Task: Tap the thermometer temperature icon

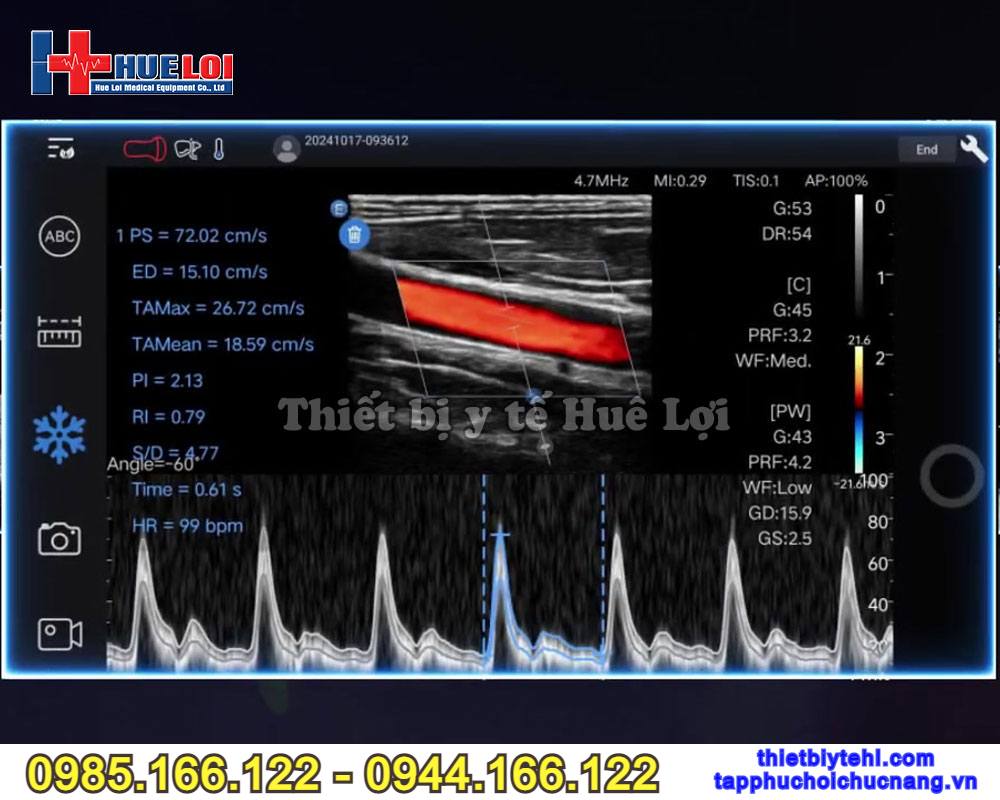Action: (219, 149)
